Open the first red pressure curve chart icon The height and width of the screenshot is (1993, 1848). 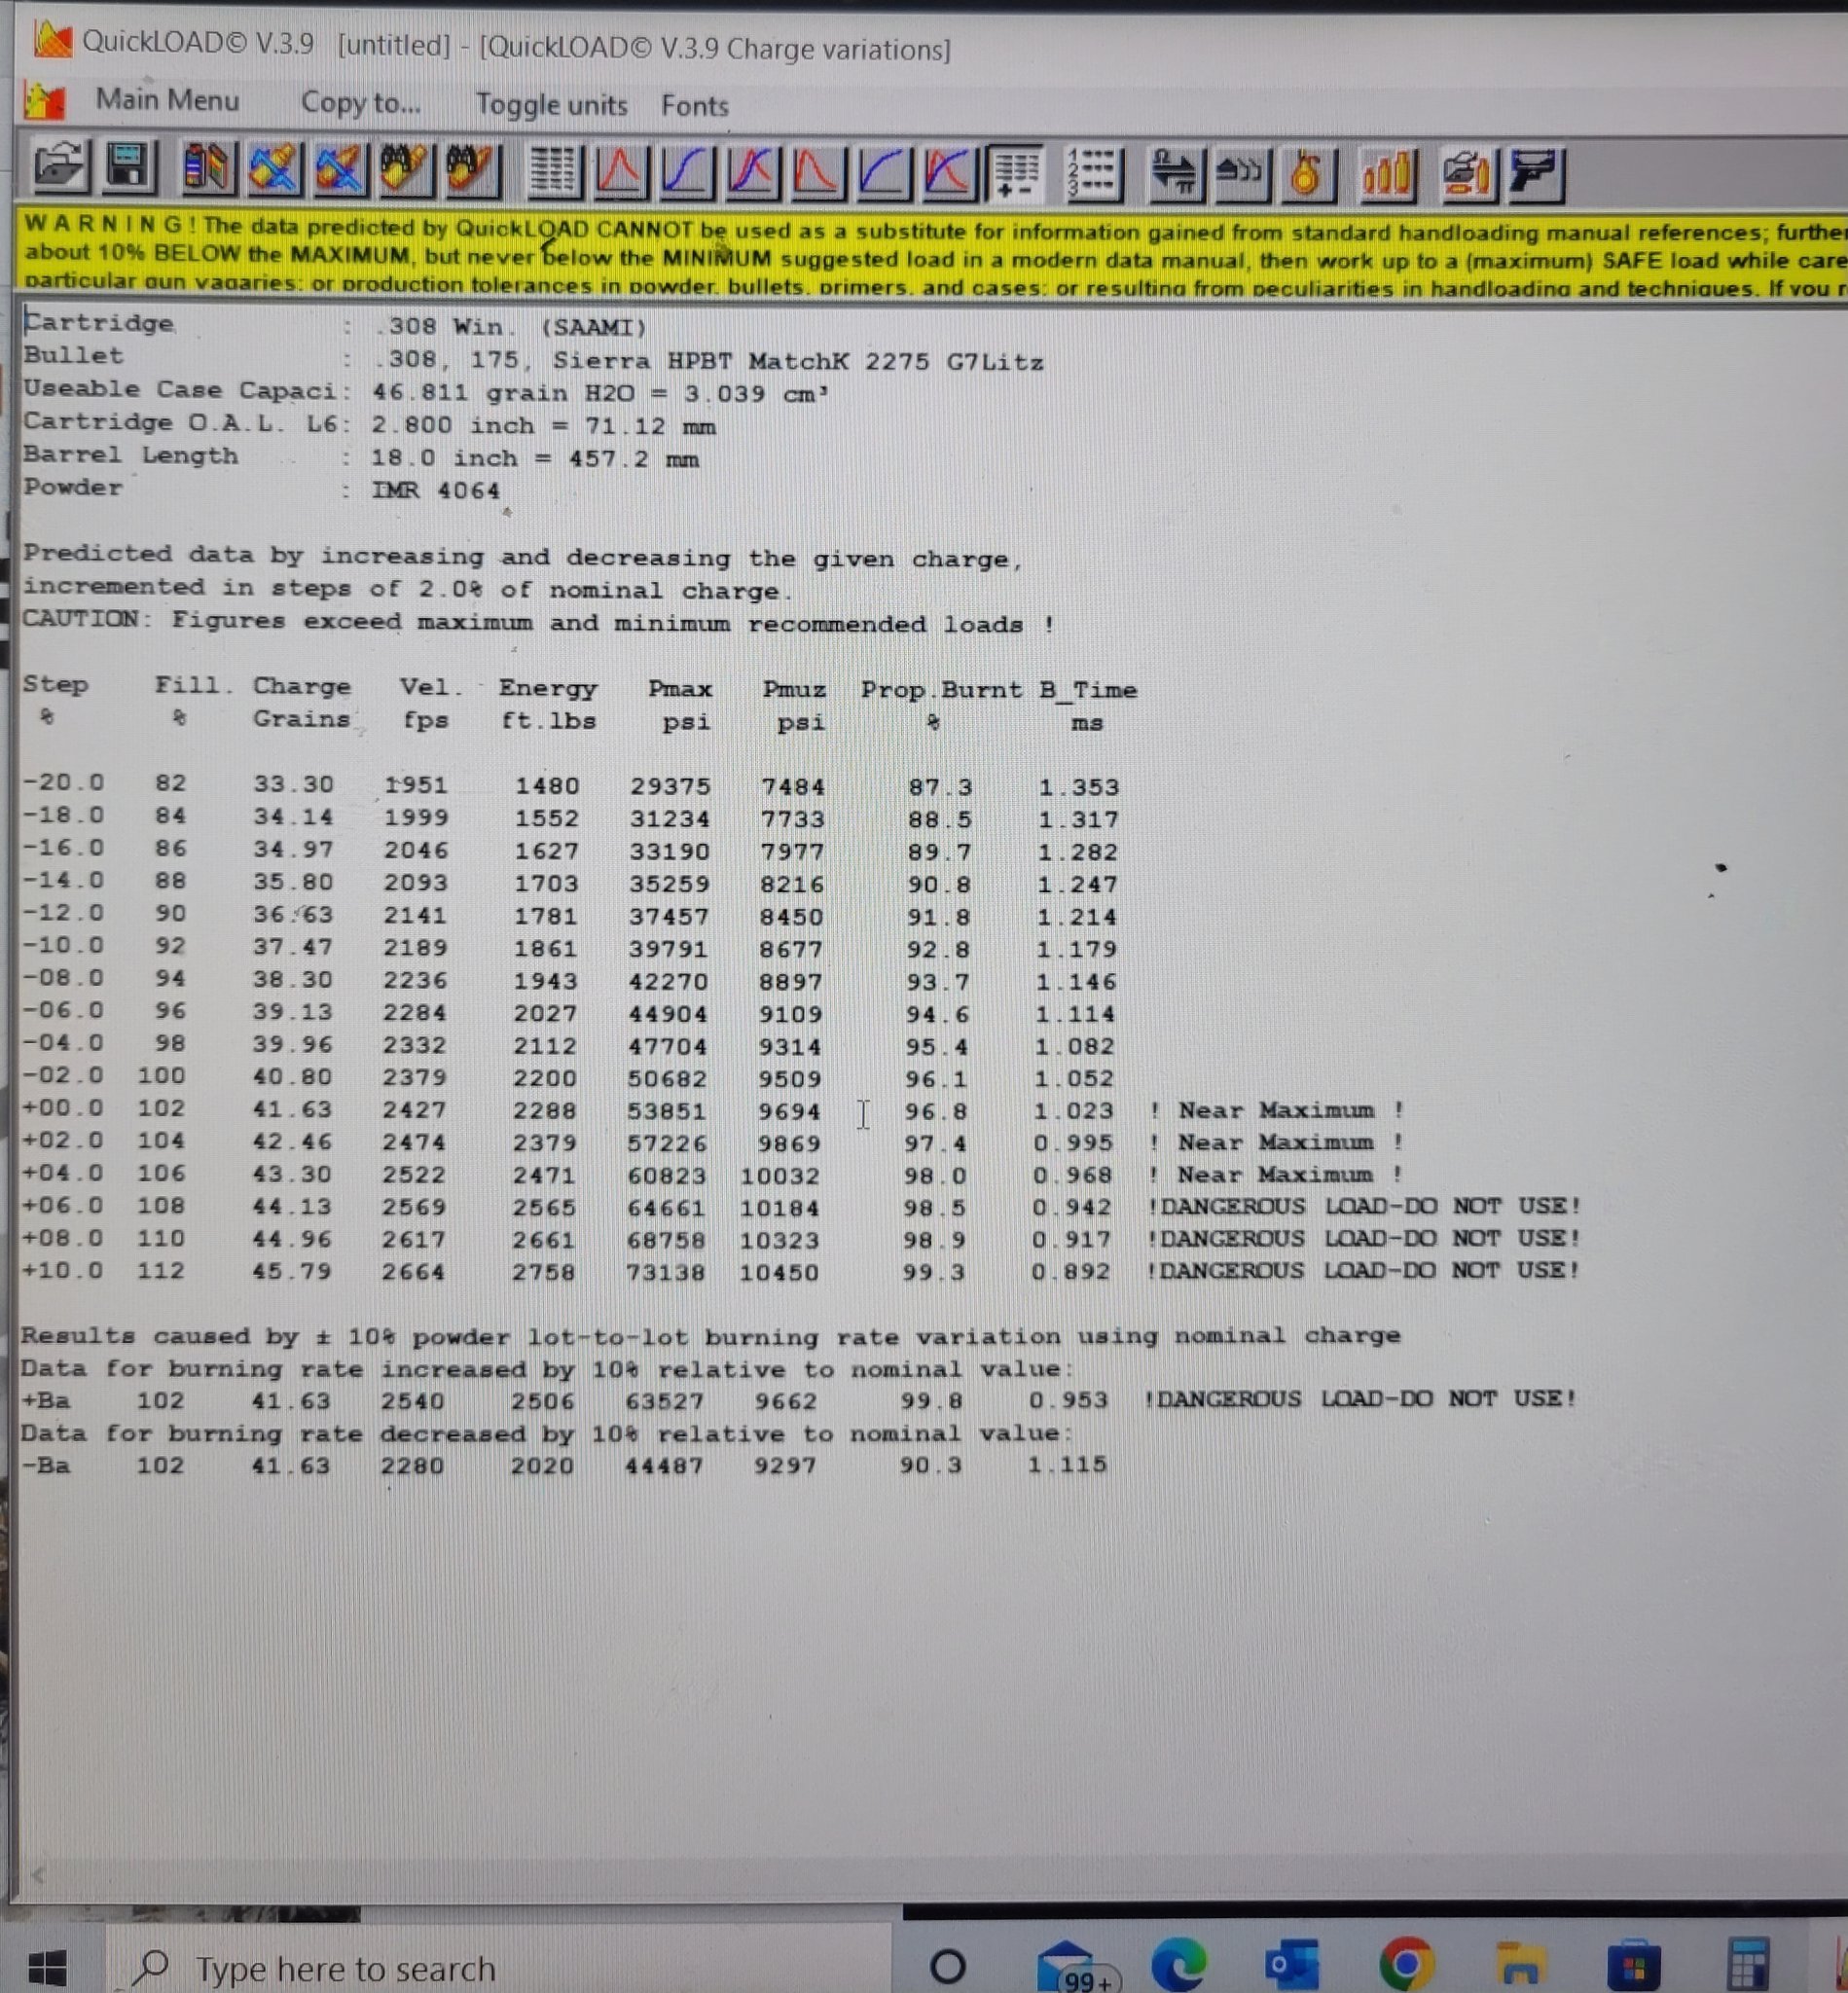(x=621, y=171)
